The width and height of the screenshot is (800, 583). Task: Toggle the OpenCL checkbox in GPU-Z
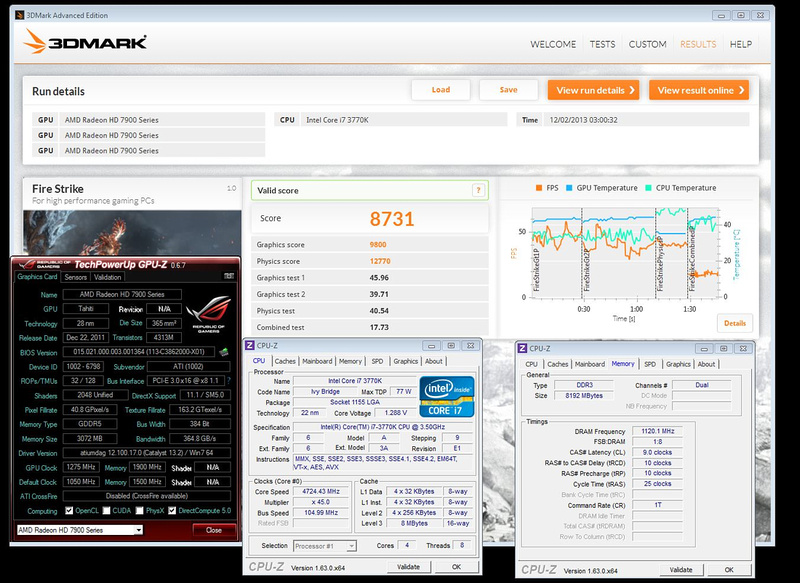[x=69, y=511]
